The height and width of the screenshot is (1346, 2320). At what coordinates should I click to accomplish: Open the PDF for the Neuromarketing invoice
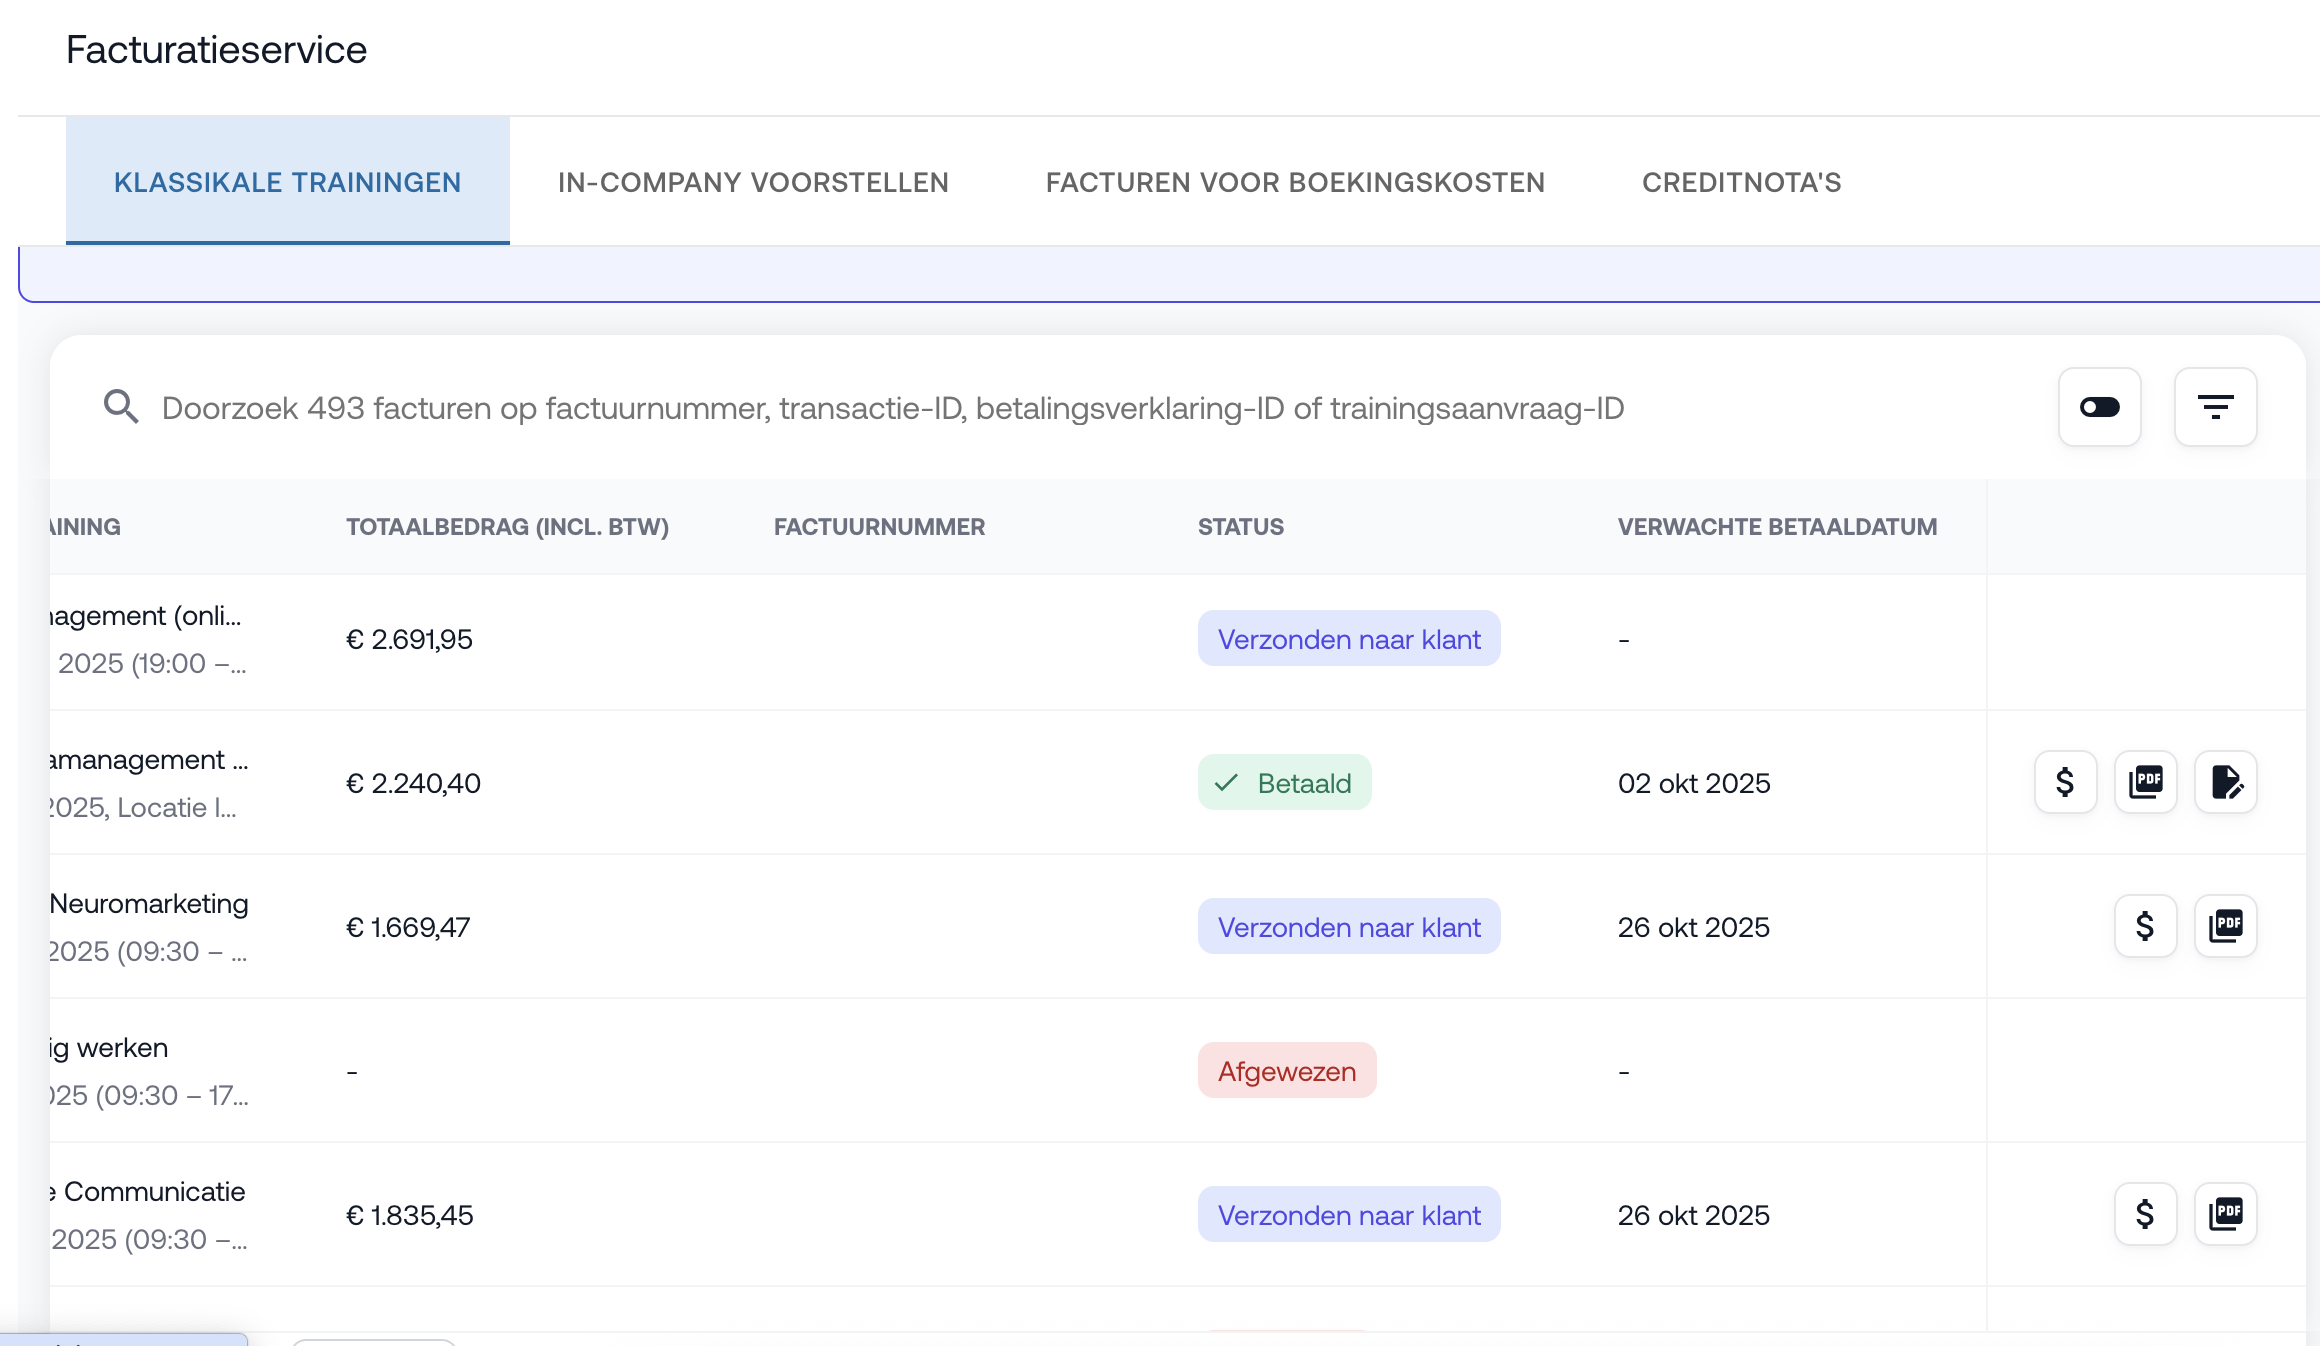[2225, 926]
